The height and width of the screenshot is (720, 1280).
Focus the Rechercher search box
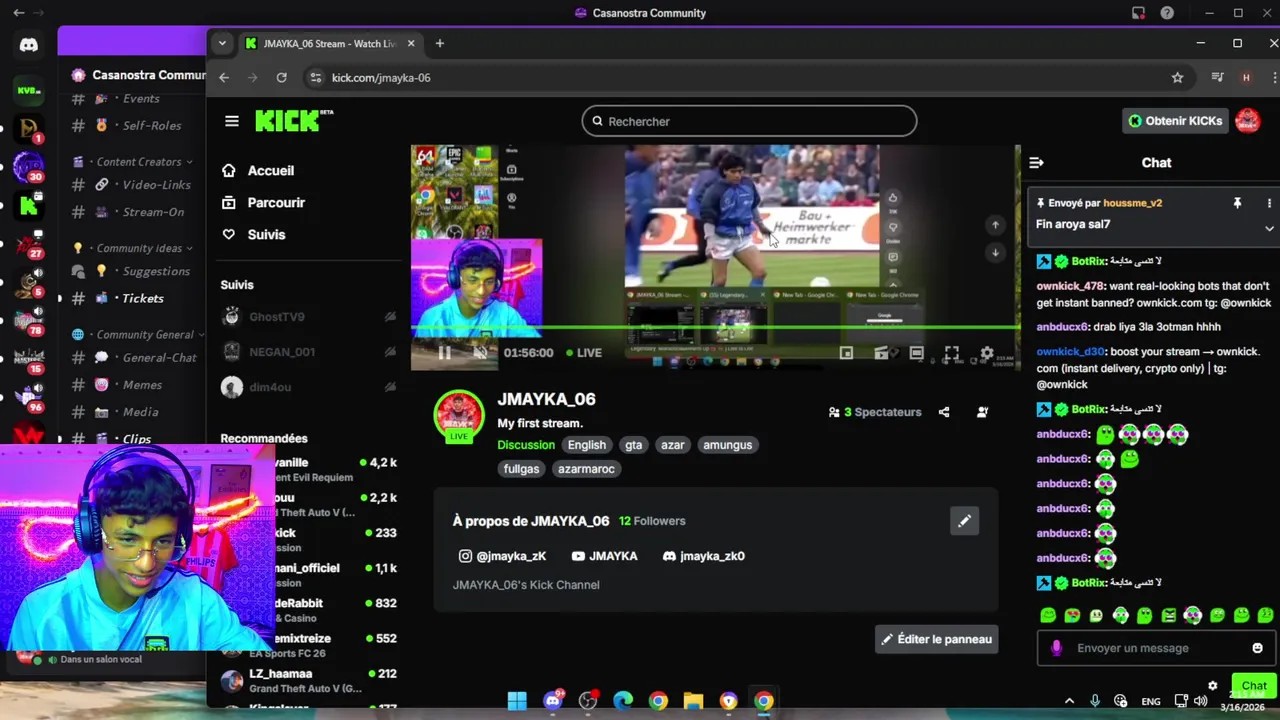coord(749,121)
